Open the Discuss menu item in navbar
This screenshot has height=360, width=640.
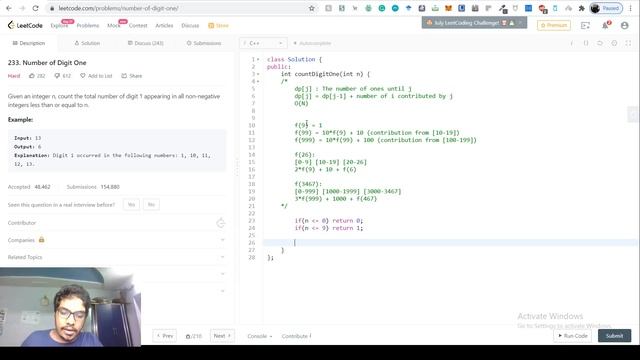click(x=190, y=25)
